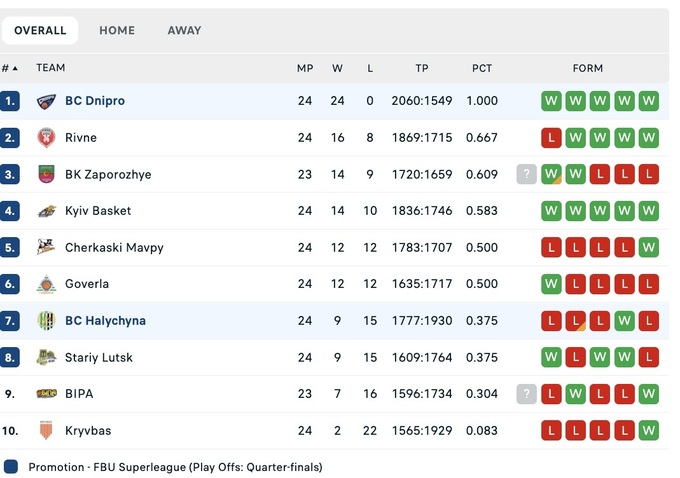Sort standings by PCT column
This screenshot has height=478, width=680.
tap(482, 68)
